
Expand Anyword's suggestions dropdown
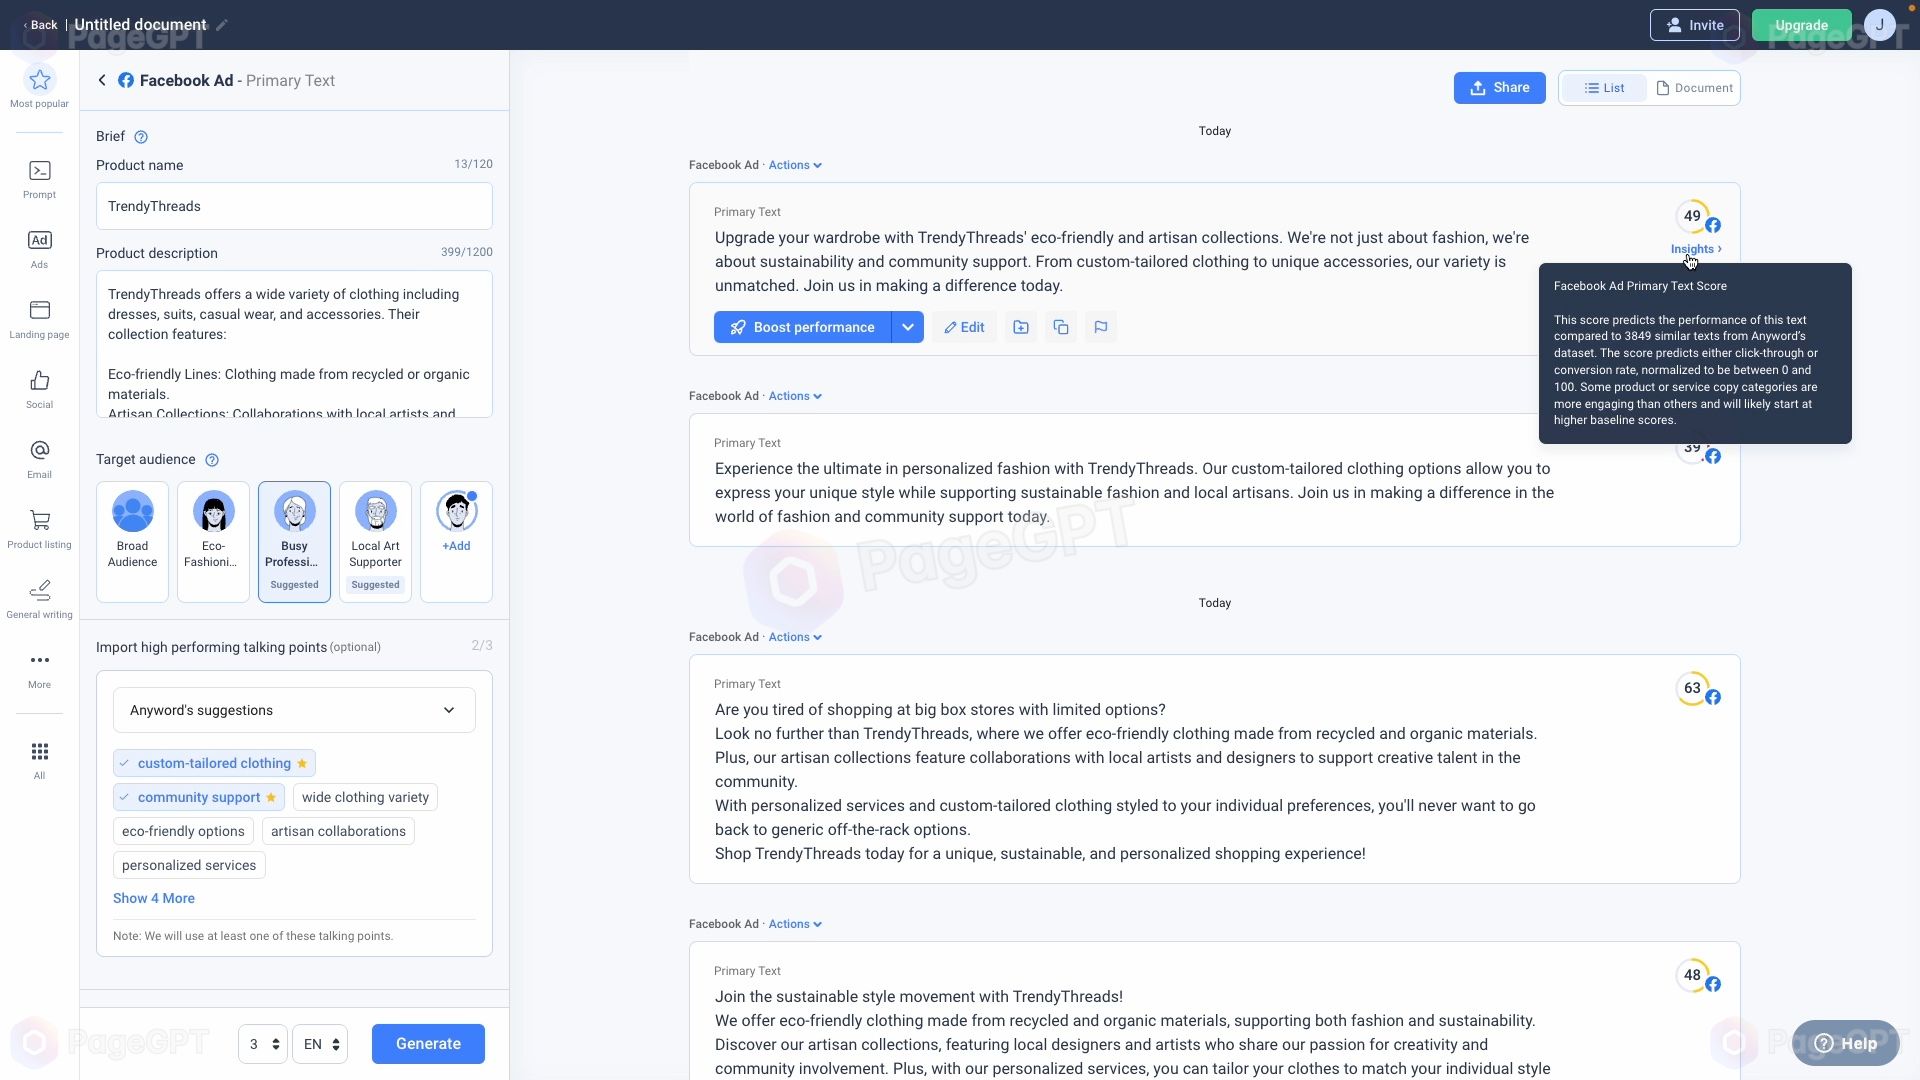click(450, 711)
